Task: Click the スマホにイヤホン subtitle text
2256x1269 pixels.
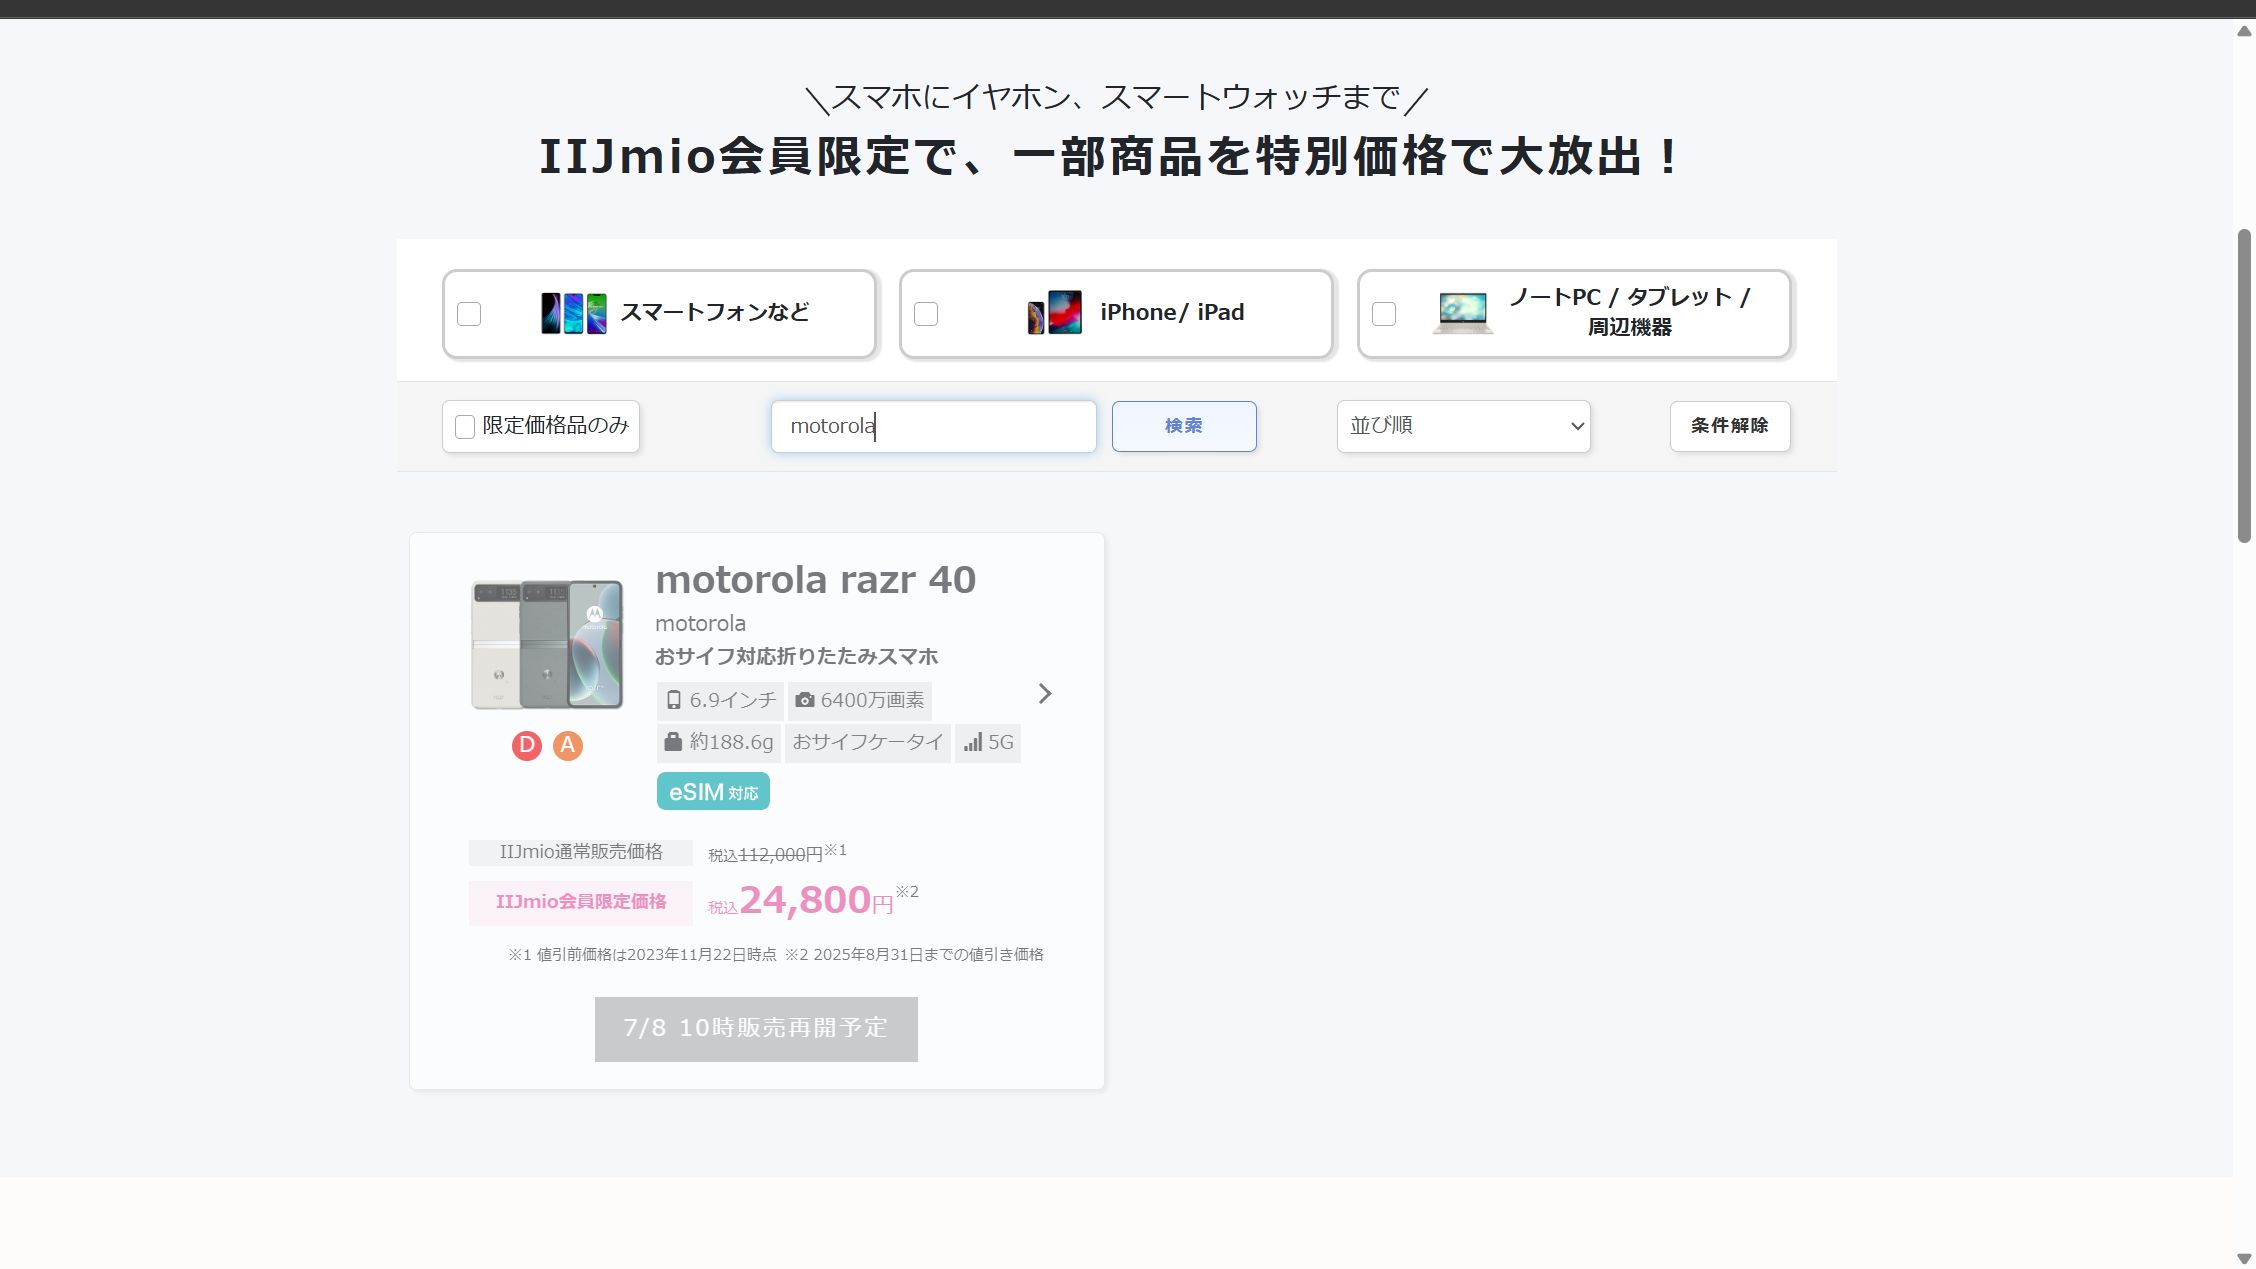Action: click(x=1117, y=98)
